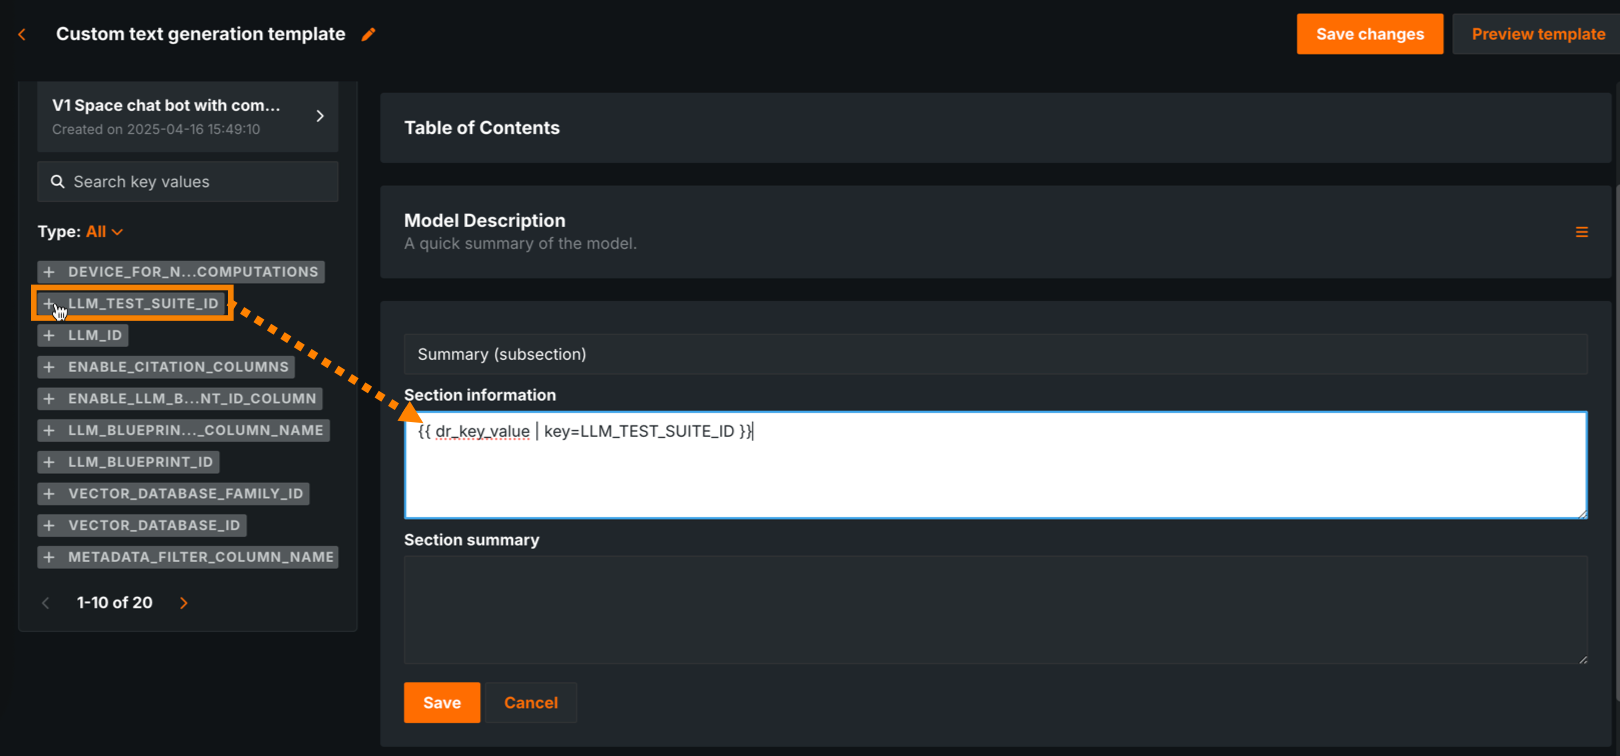Add the ENABLE_CITATION_COLUMNS key value
This screenshot has width=1620, height=756.
coord(49,367)
